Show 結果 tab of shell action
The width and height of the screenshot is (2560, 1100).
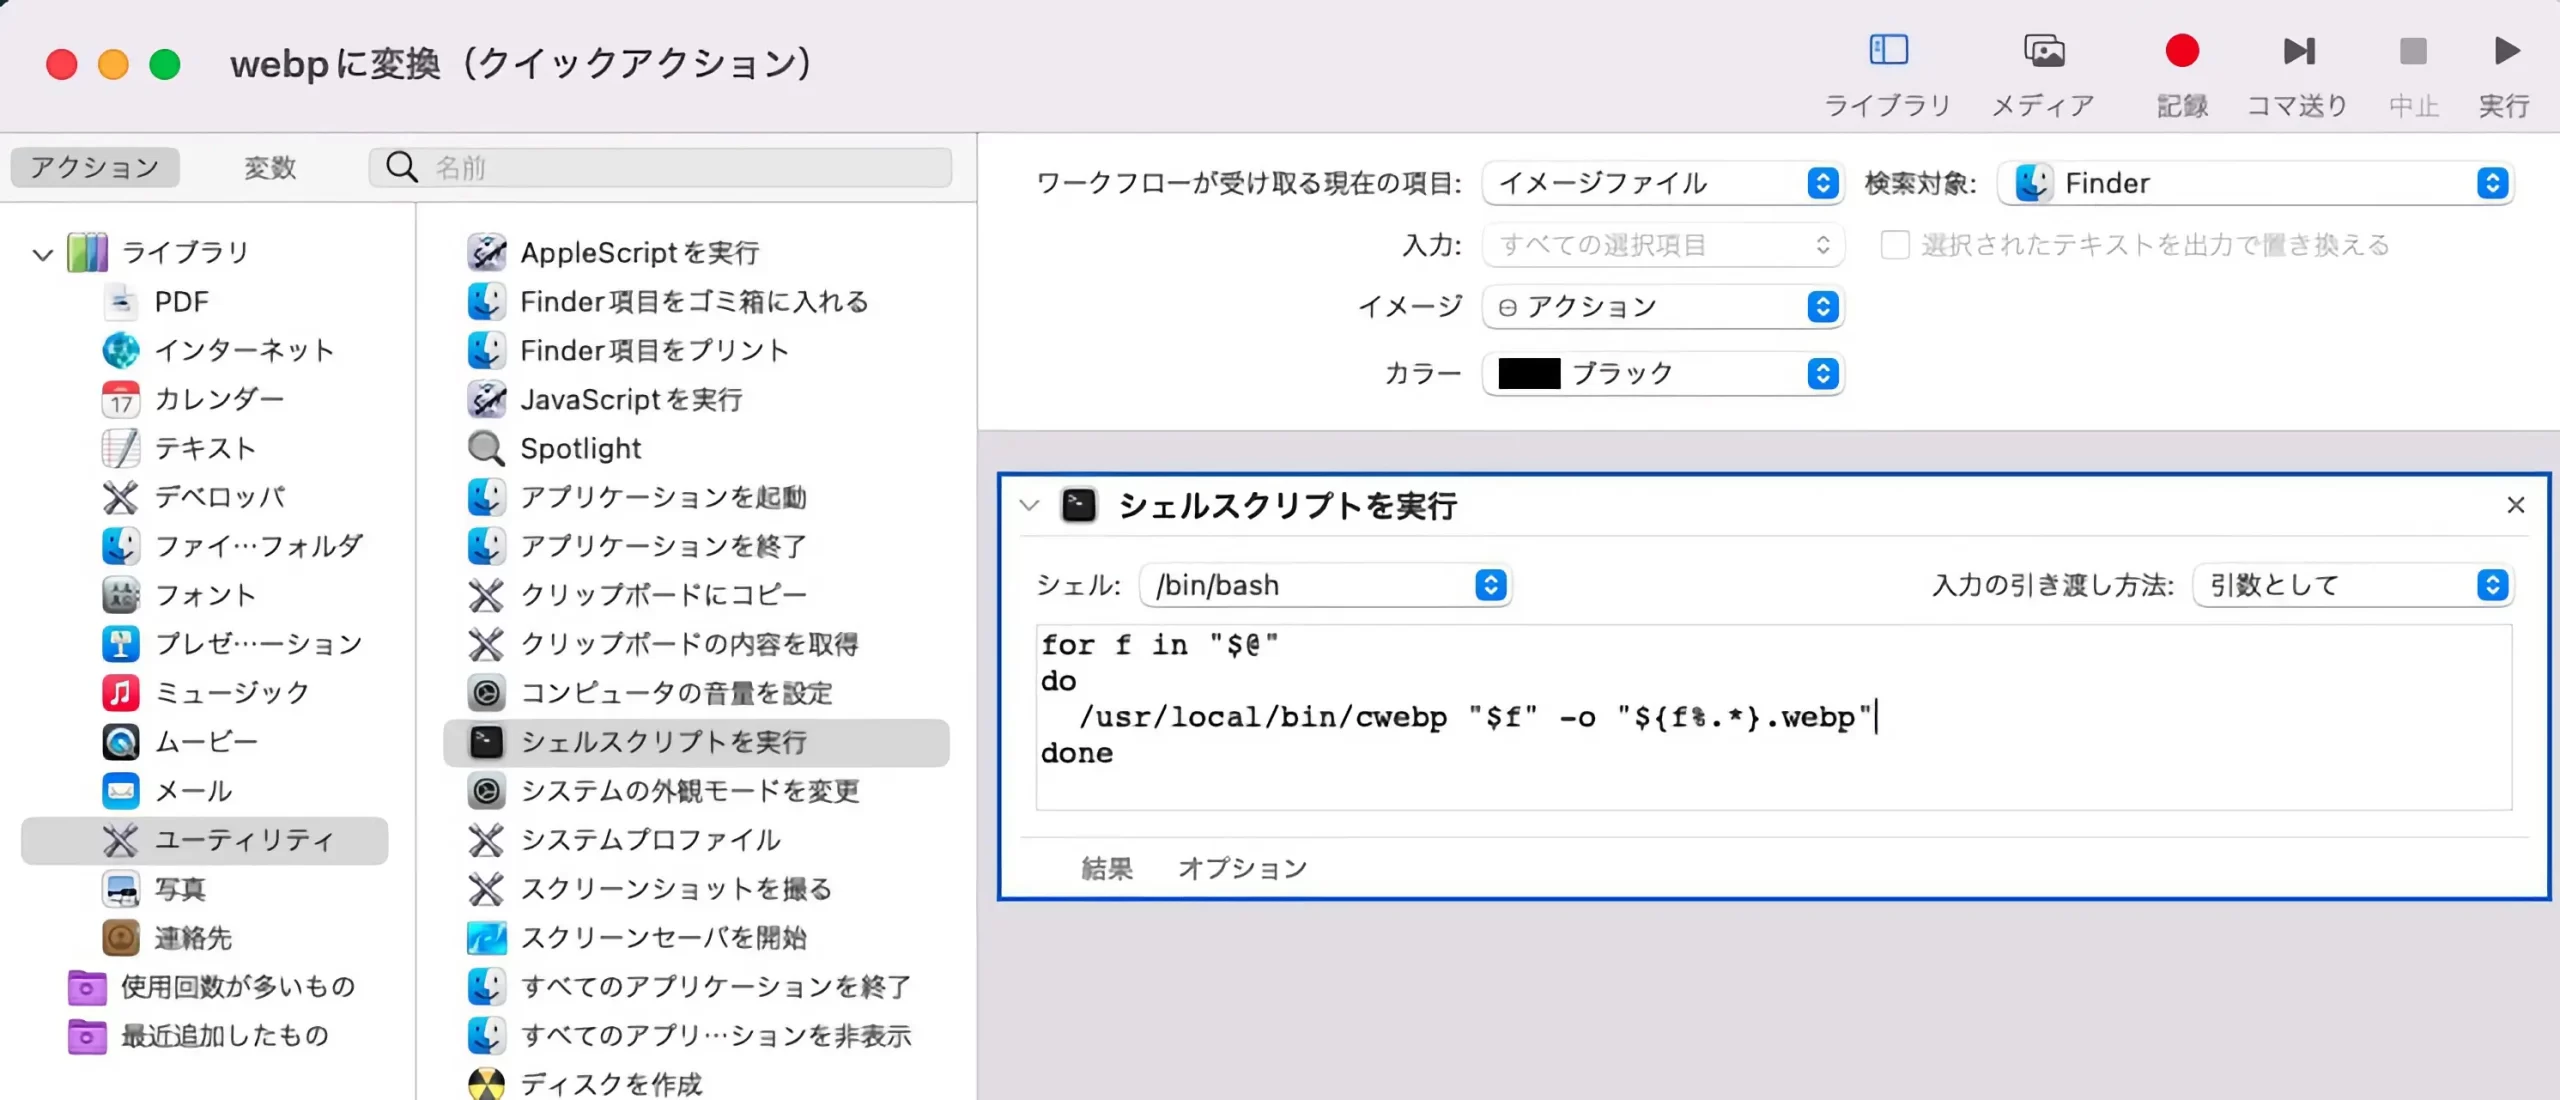1107,868
